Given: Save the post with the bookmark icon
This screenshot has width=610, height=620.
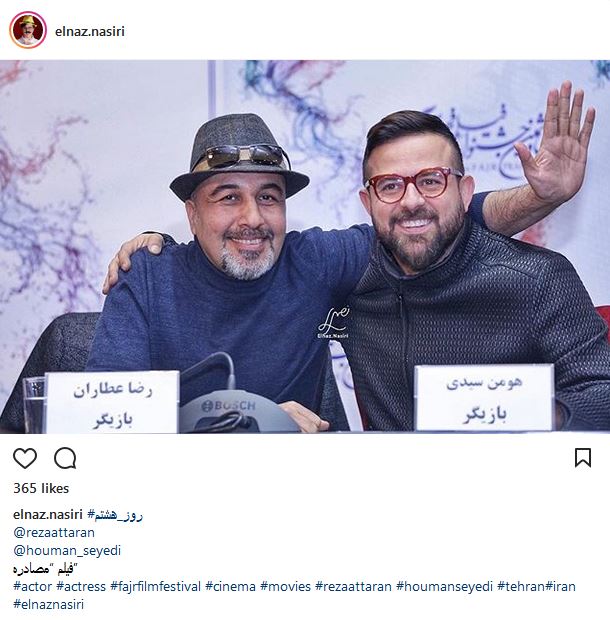Looking at the screenshot, I should (x=583, y=458).
